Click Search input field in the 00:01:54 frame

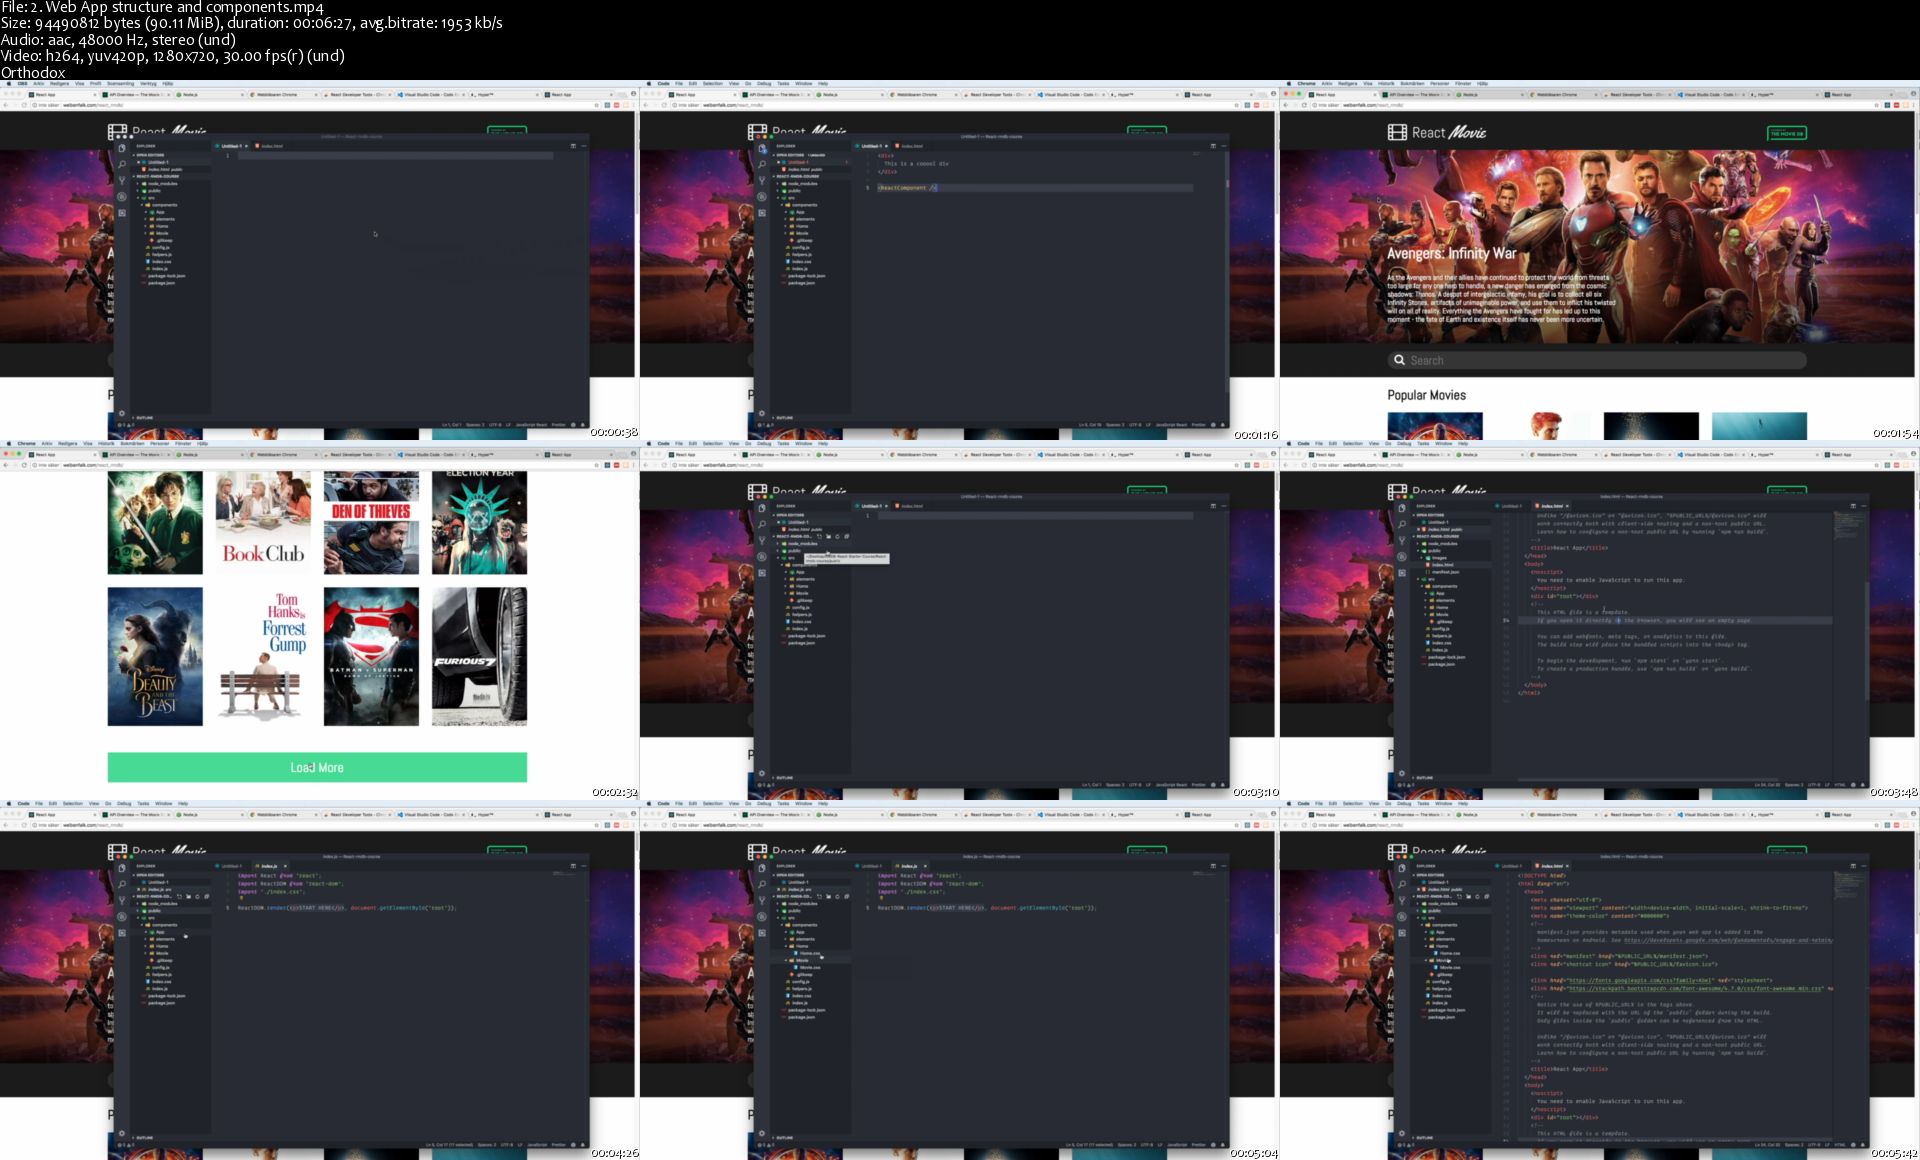(x=1596, y=360)
